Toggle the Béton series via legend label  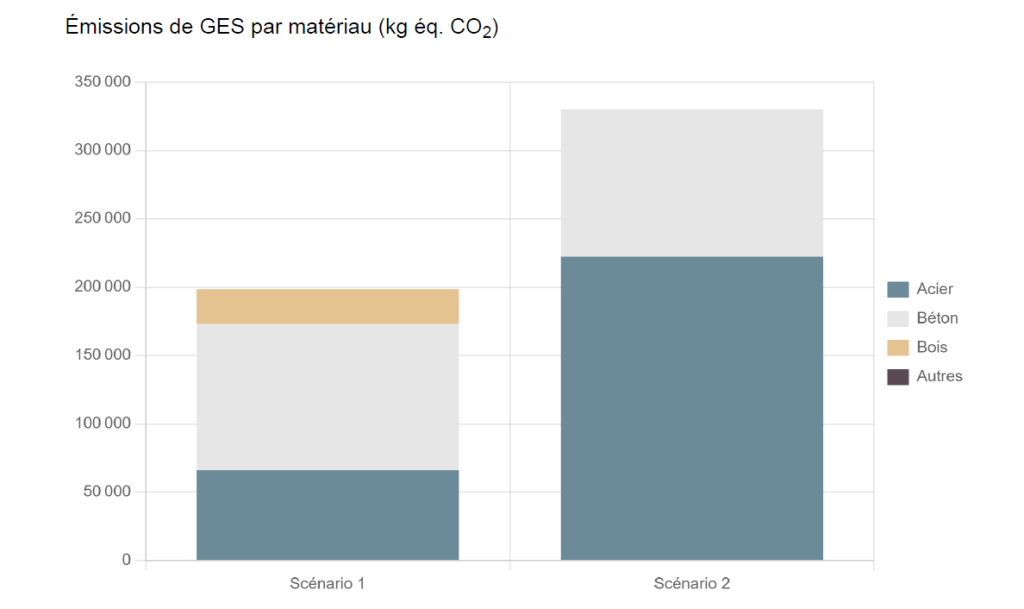937,319
